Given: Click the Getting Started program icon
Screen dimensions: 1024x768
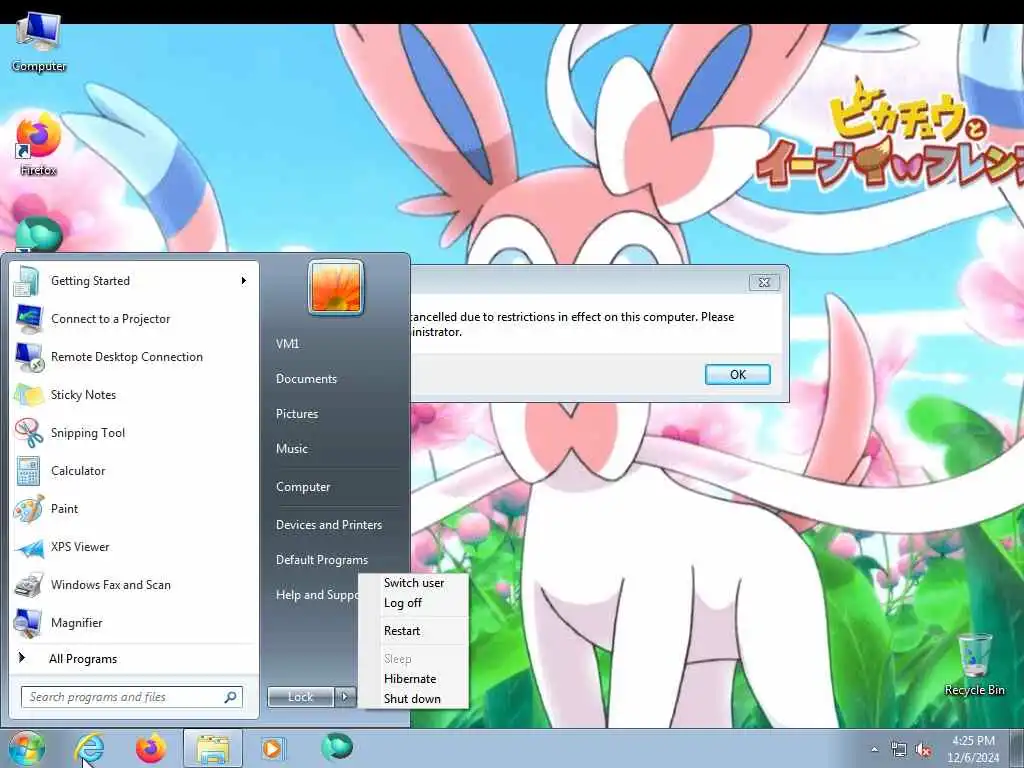Looking at the screenshot, I should (x=27, y=281).
